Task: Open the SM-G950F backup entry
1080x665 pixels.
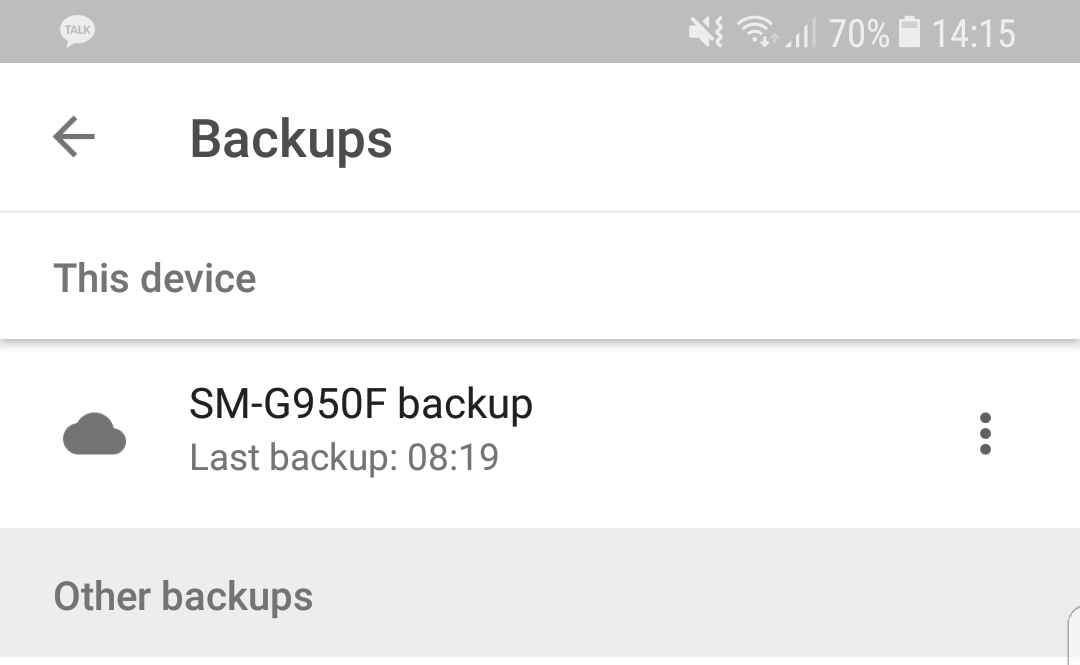Action: (x=361, y=404)
